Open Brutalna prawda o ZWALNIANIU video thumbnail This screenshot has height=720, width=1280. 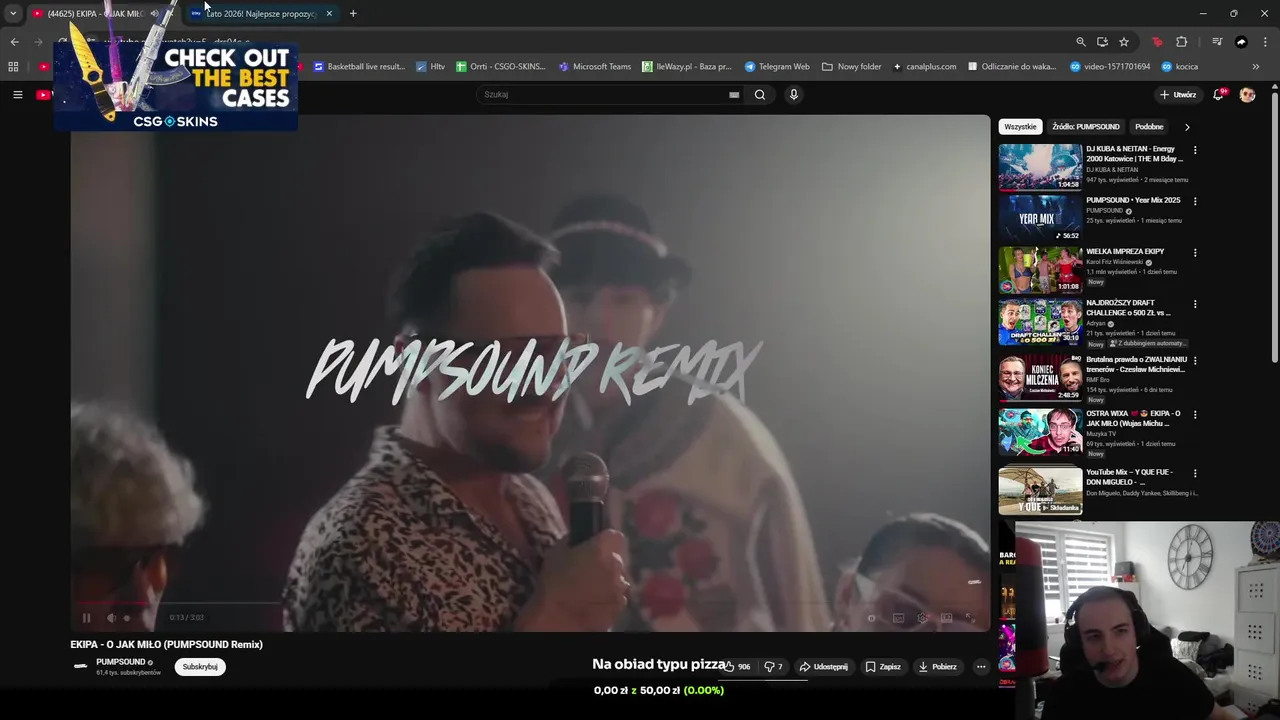pos(1040,377)
